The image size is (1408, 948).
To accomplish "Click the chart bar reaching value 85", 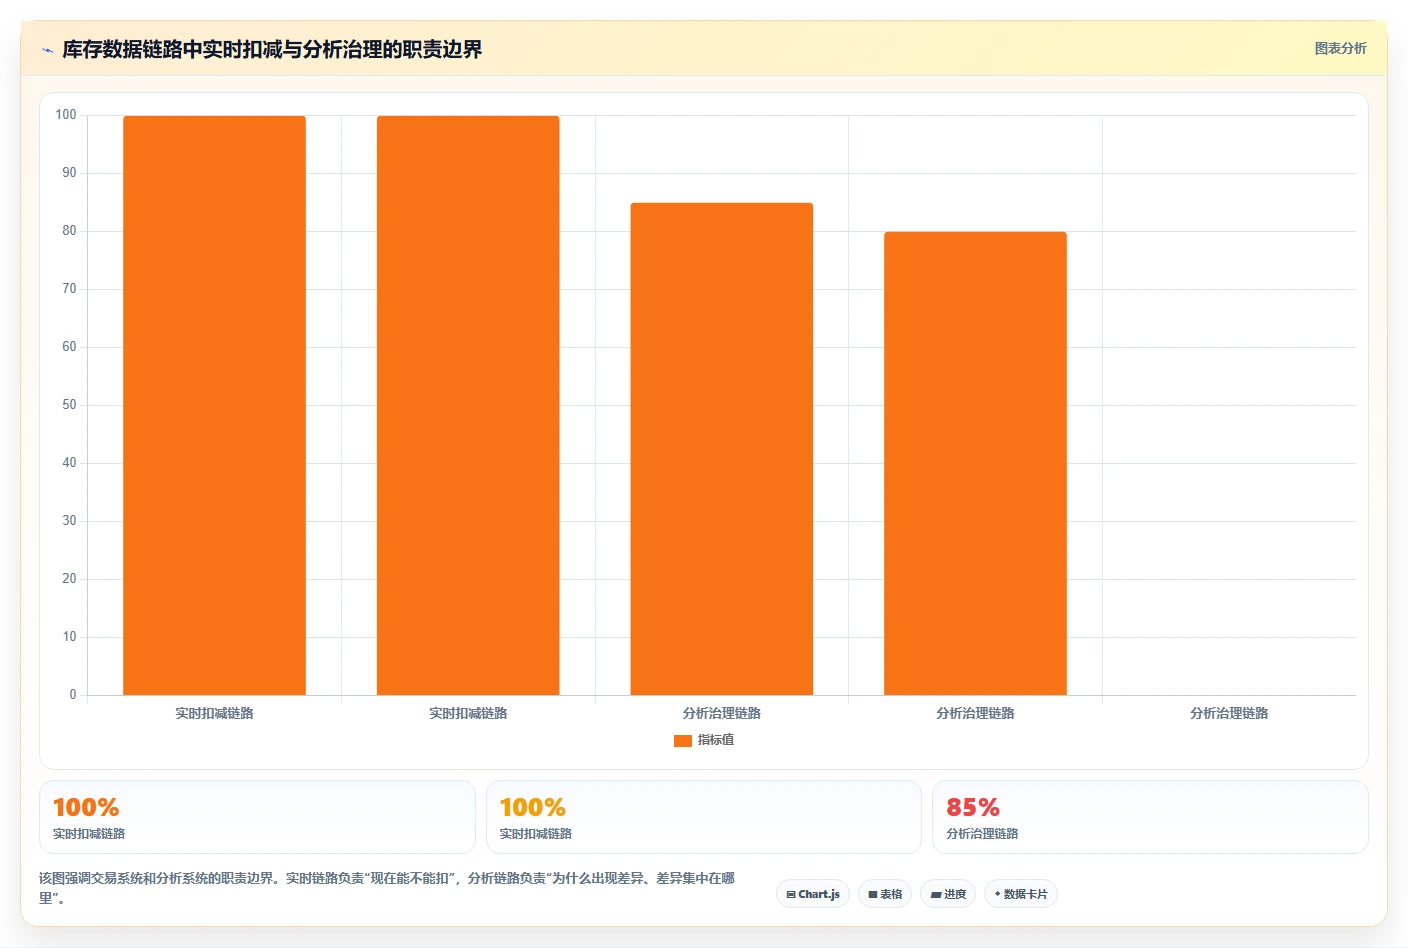I will coord(722,449).
